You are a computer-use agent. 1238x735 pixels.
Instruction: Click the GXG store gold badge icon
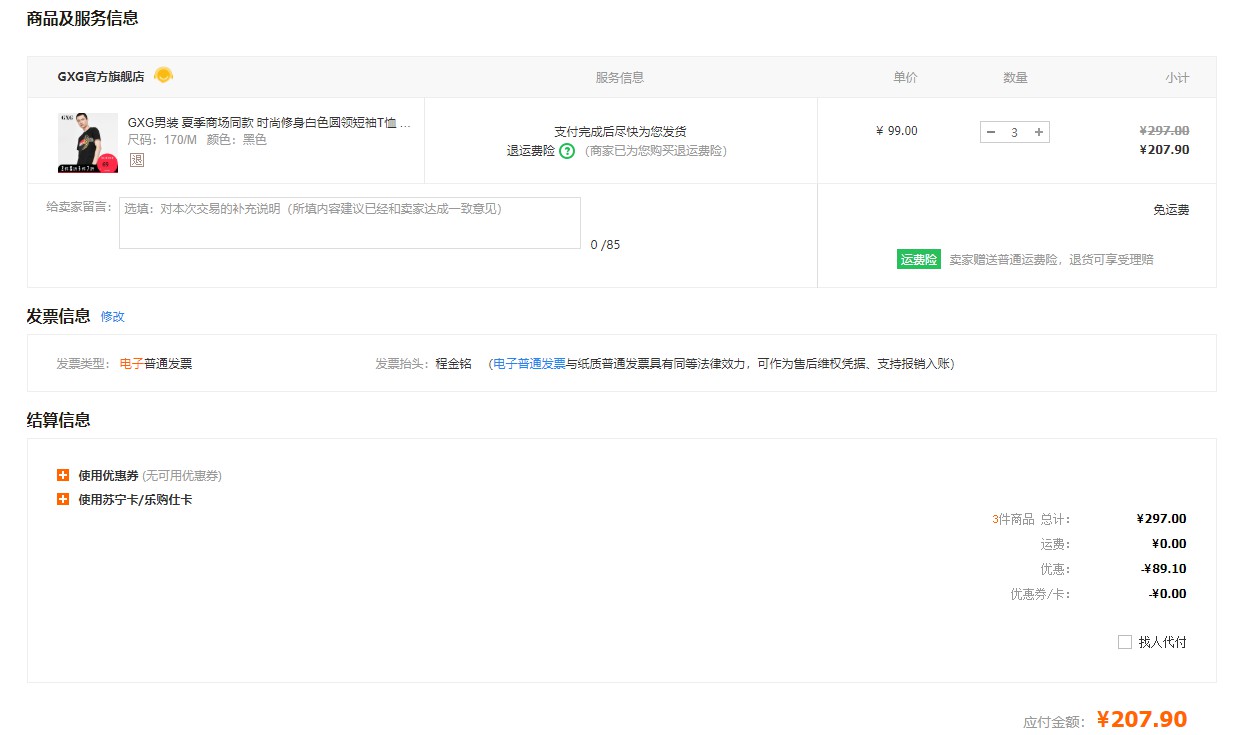pos(163,76)
